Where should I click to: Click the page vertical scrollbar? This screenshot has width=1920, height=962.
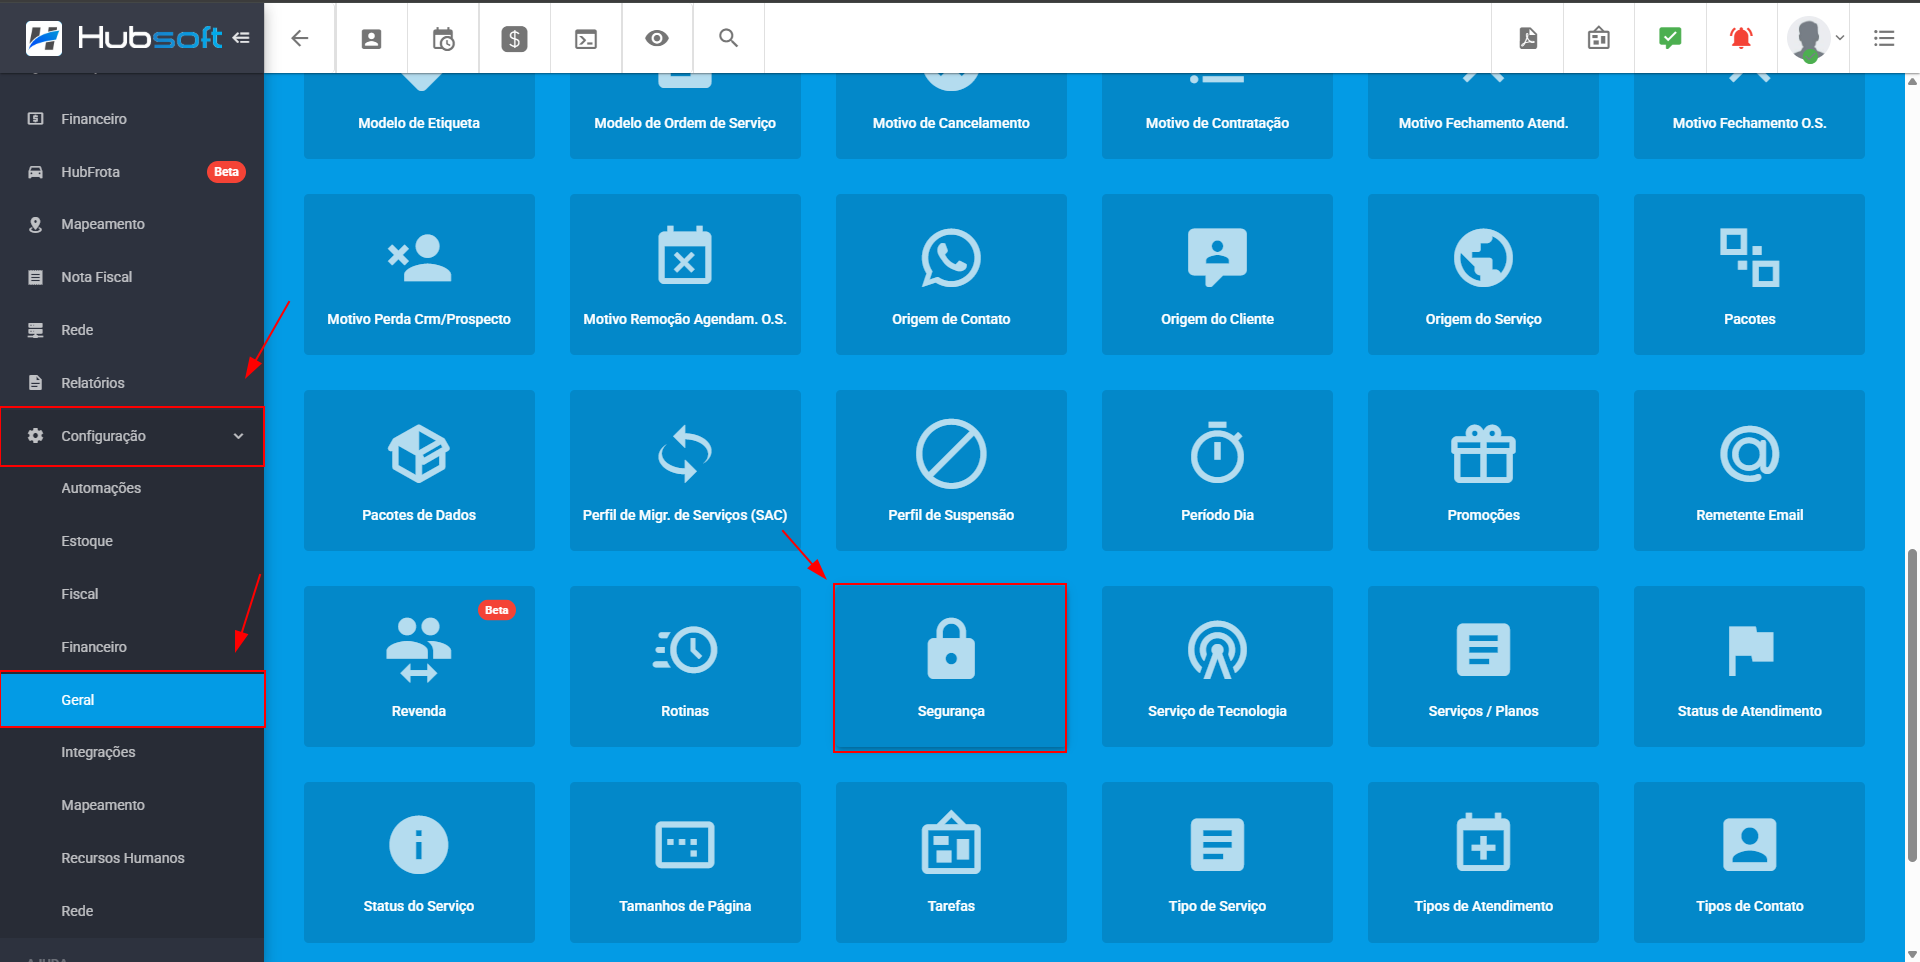point(1912,700)
